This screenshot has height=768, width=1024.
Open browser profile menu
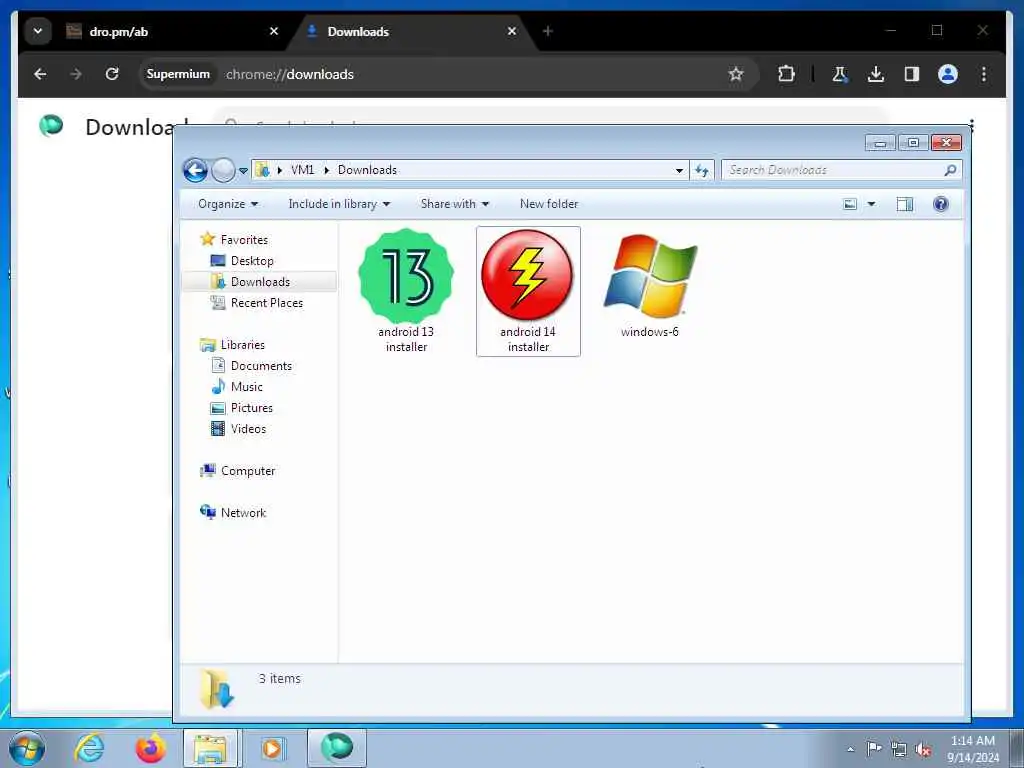pyautogui.click(x=948, y=74)
